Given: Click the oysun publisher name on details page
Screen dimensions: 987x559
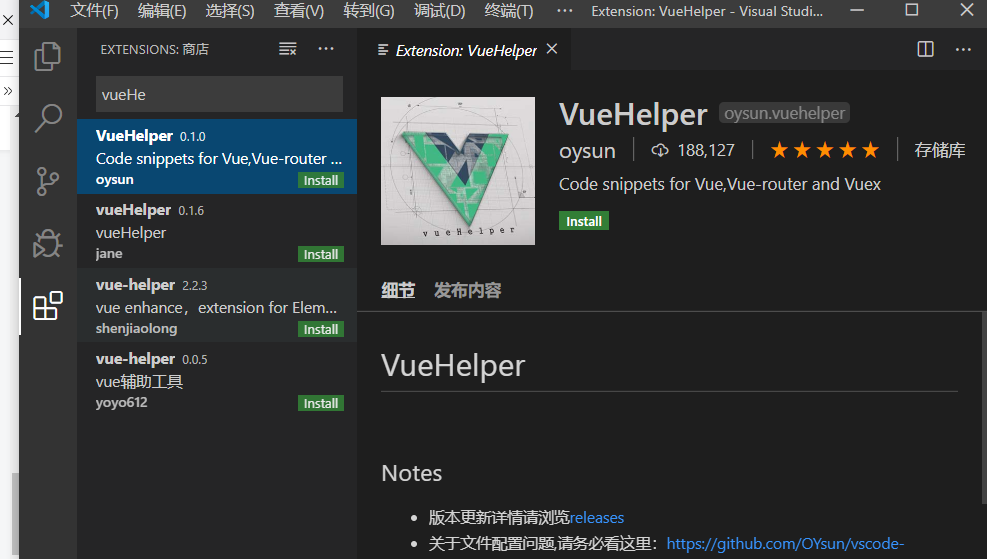Looking at the screenshot, I should 587,151.
